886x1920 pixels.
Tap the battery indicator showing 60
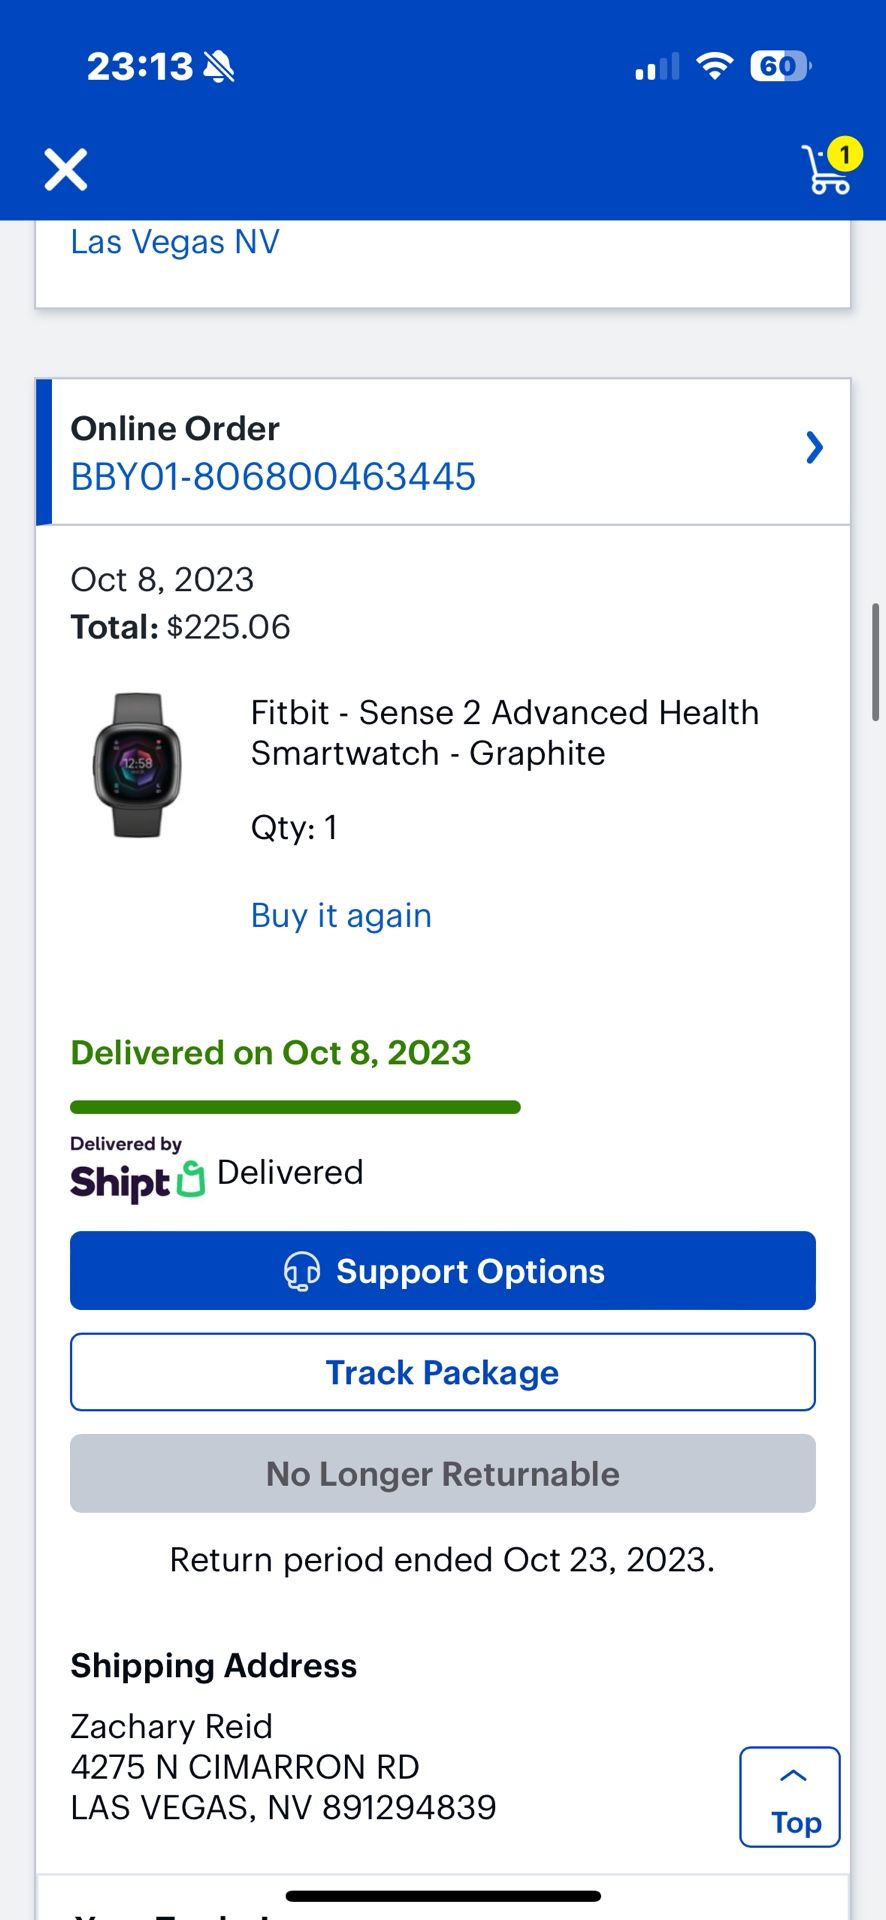[778, 64]
